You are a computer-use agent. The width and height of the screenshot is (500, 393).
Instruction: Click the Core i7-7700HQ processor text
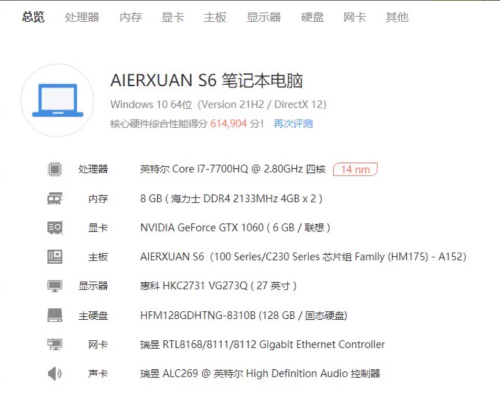[233, 169]
